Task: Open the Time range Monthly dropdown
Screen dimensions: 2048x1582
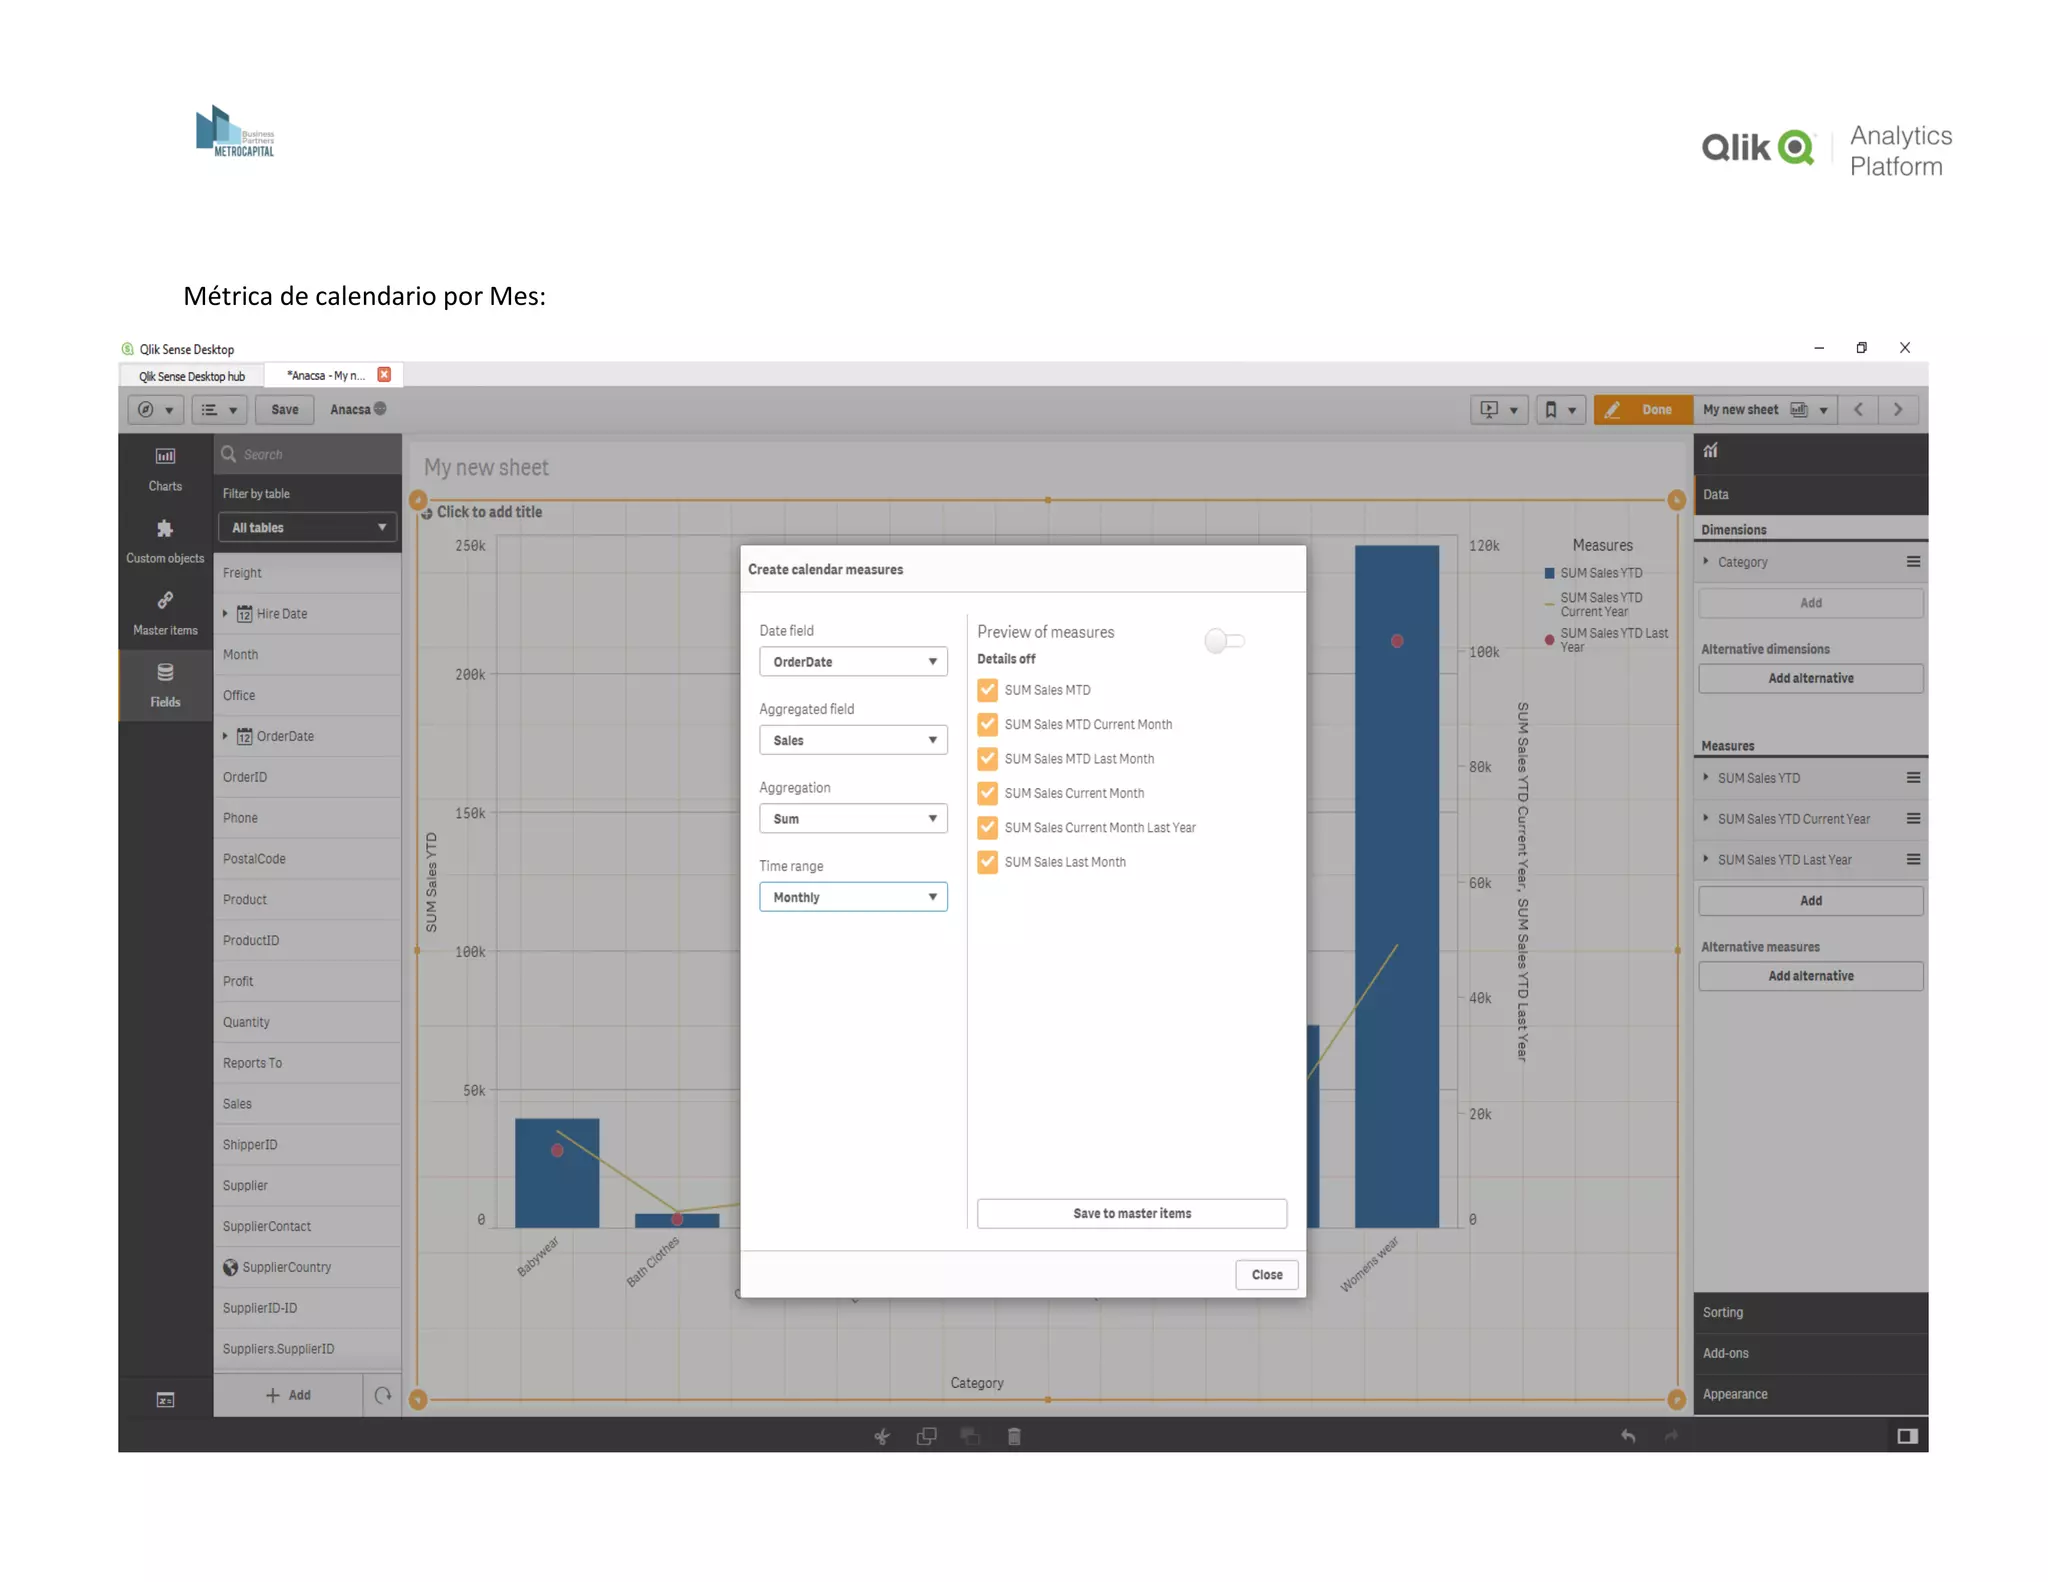Action: click(852, 897)
